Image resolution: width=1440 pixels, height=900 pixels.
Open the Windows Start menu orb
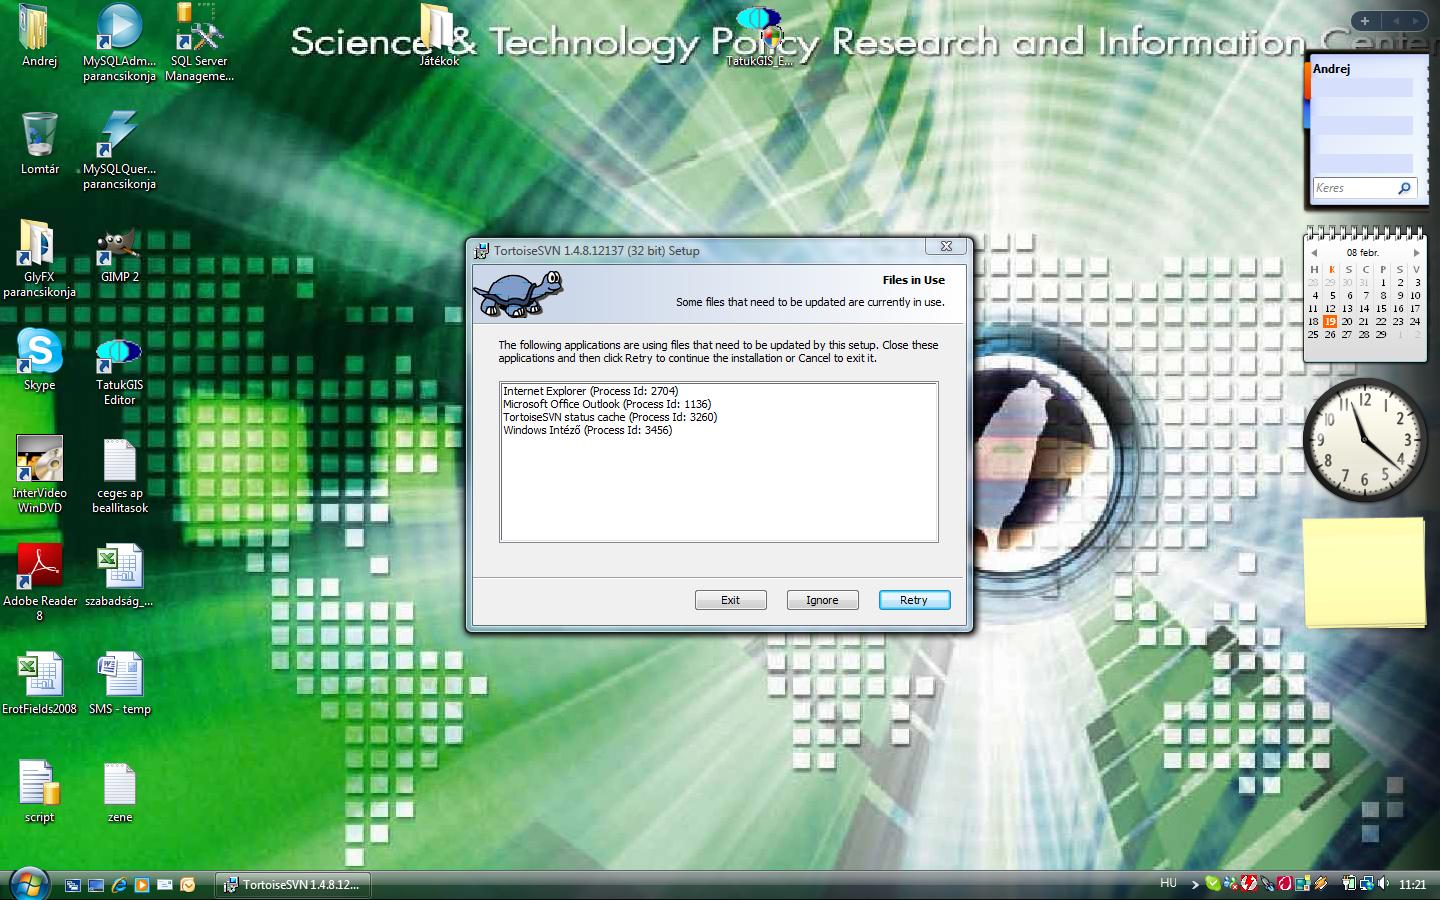tap(29, 884)
